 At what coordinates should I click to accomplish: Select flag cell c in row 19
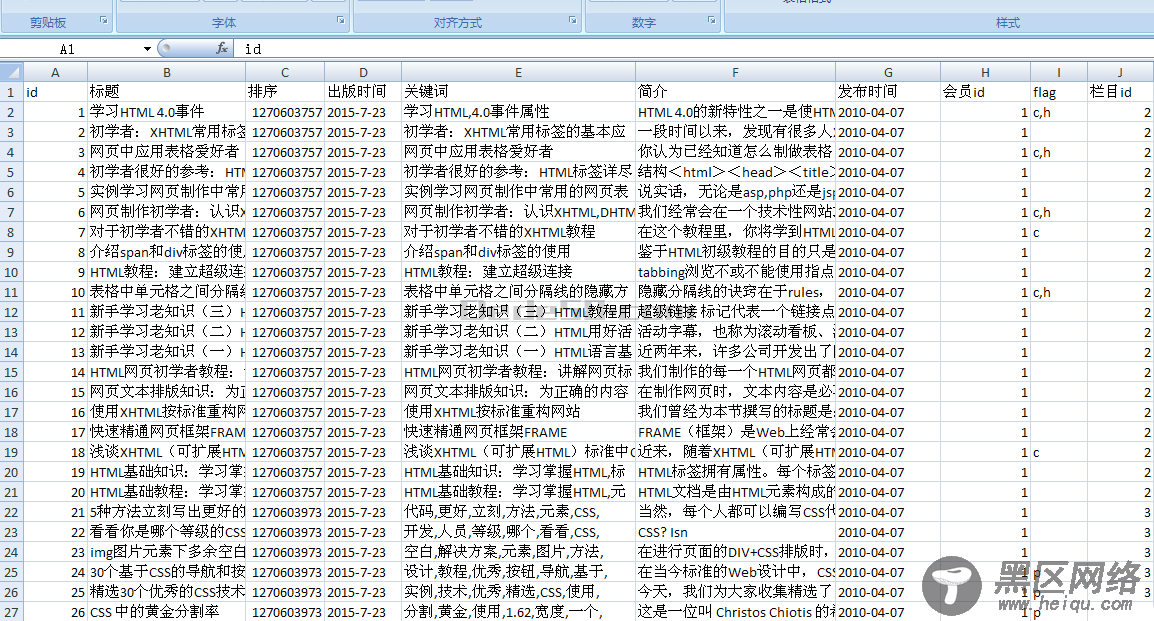[x=1058, y=452]
